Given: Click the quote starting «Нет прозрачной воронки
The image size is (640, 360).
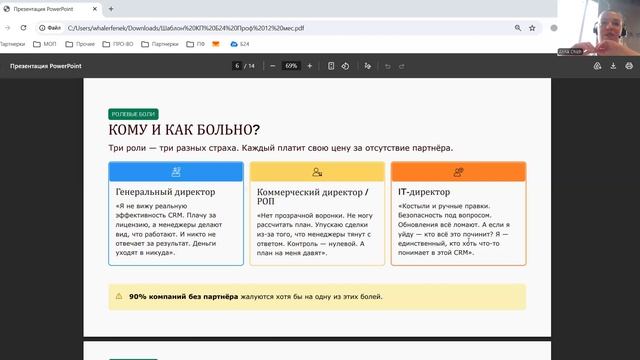Looking at the screenshot, I should (x=315, y=234).
